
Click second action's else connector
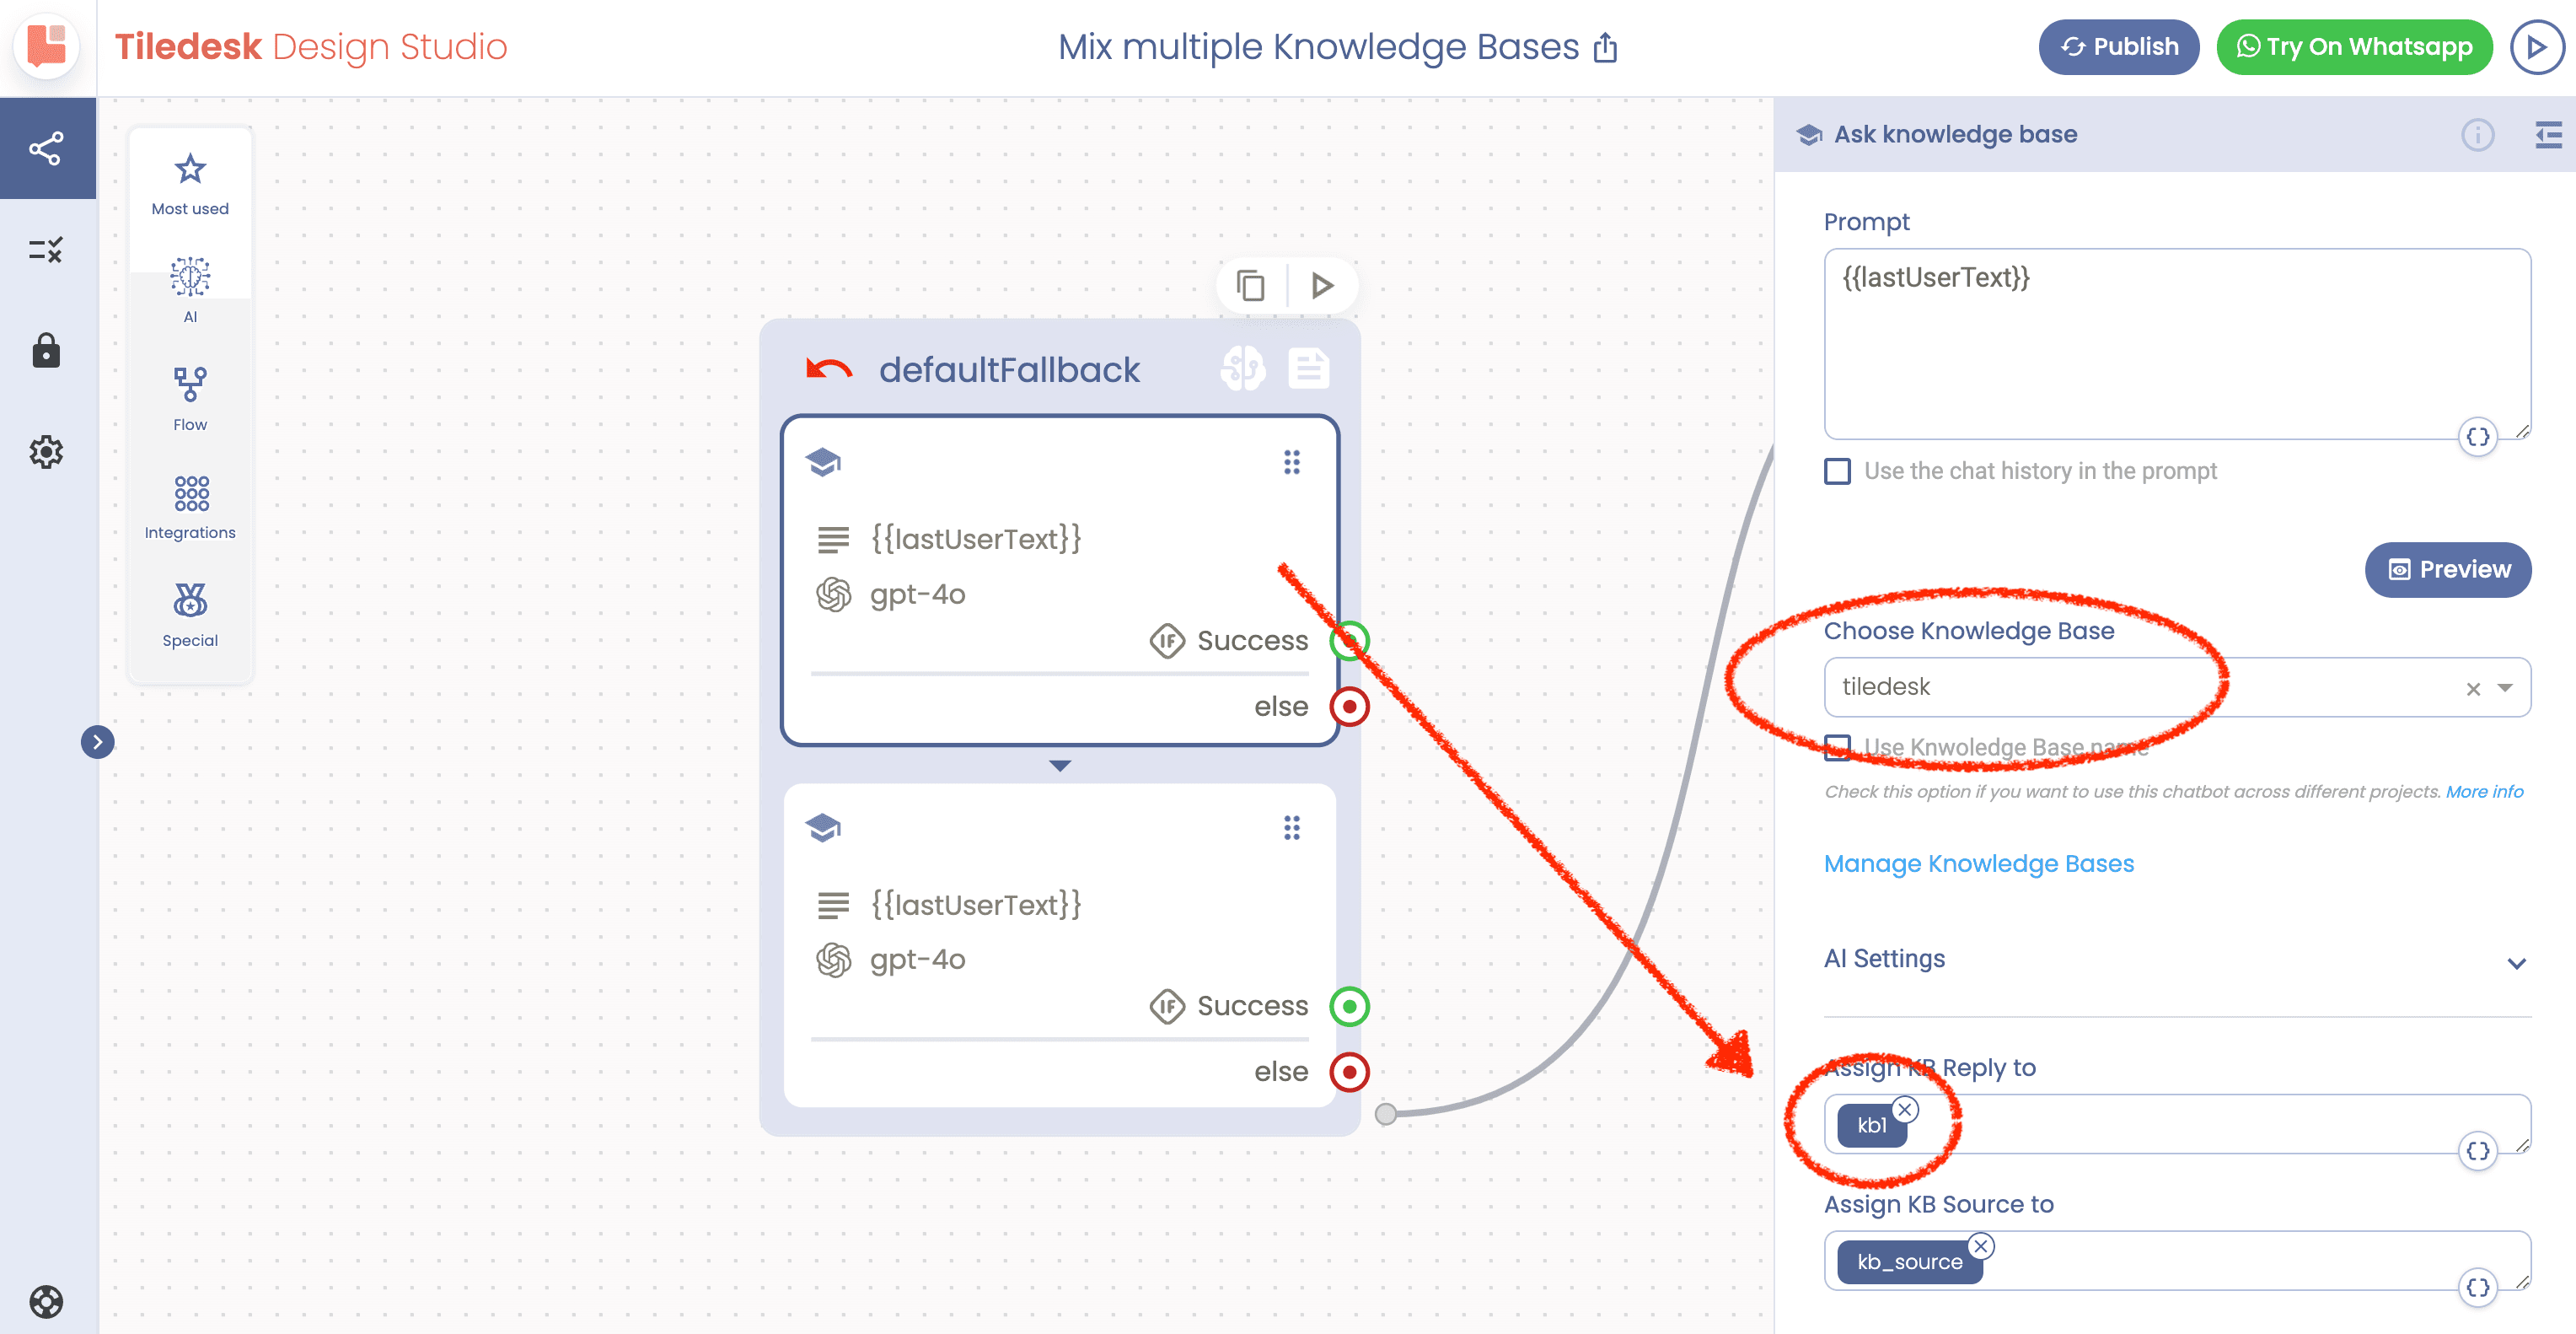[1349, 1072]
